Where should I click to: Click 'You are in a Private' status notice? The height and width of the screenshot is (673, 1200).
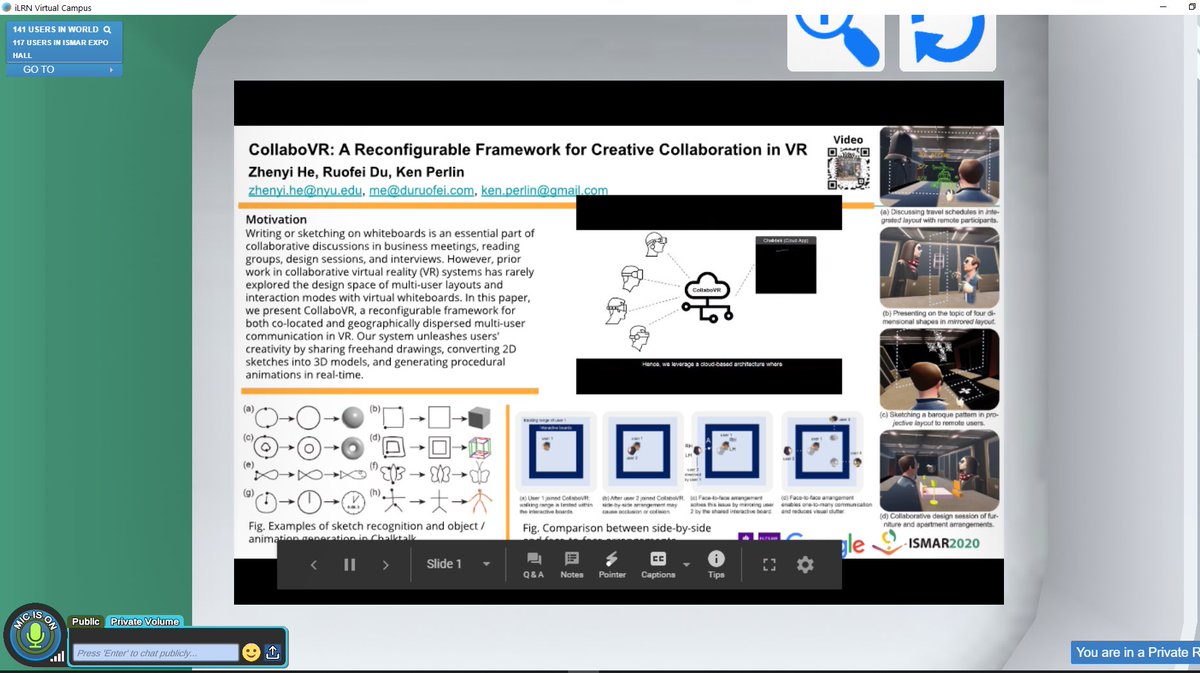click(1135, 652)
